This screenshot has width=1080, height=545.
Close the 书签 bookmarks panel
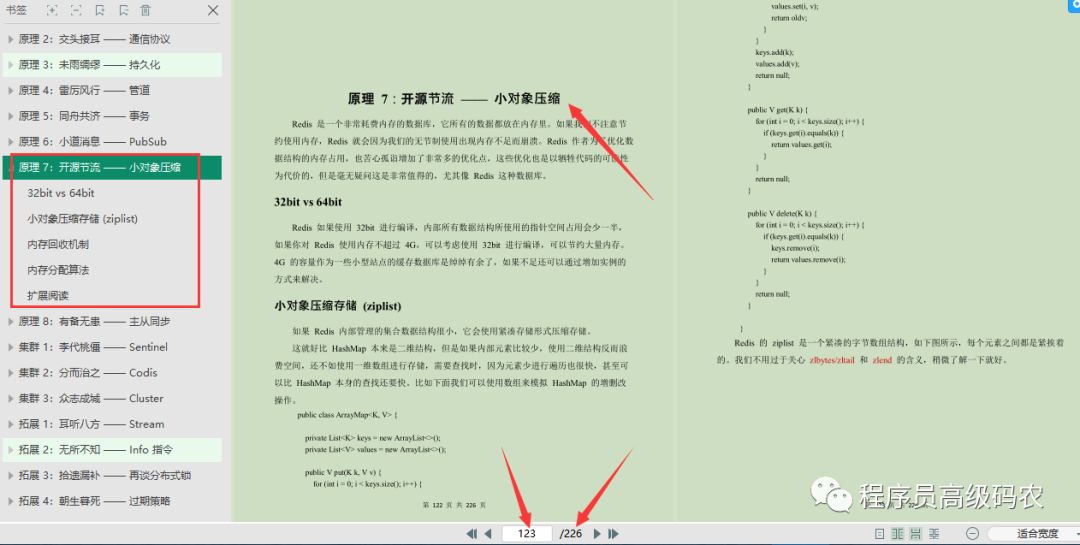click(x=213, y=10)
